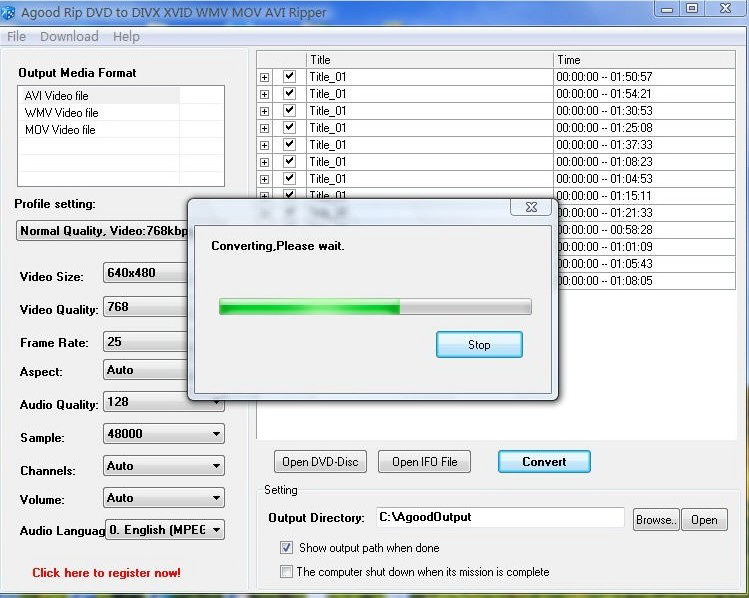
Task: Expand the title row lasting 01:30:53
Action: point(264,111)
